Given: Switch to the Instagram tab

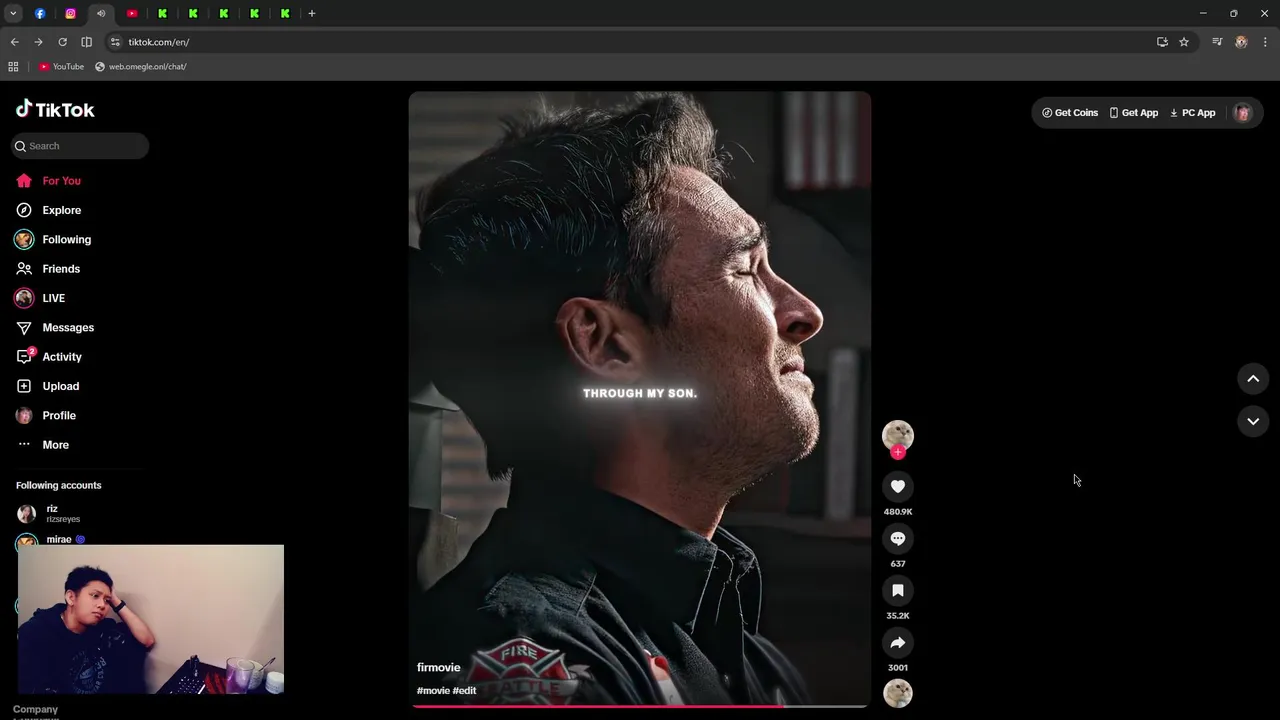Looking at the screenshot, I should (70, 13).
